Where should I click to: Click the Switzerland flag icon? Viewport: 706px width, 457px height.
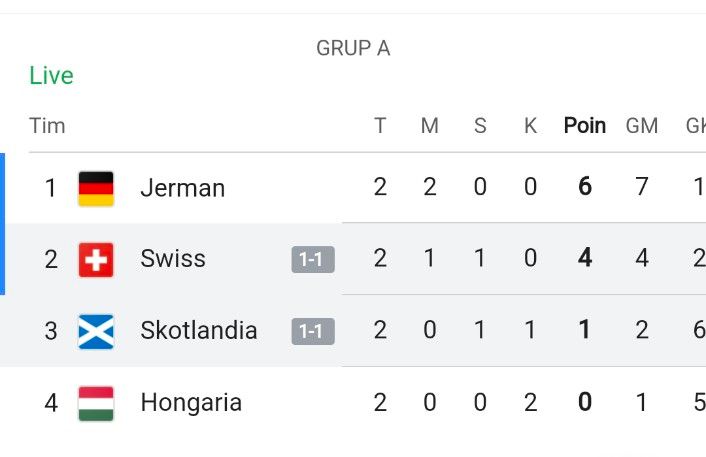point(96,260)
